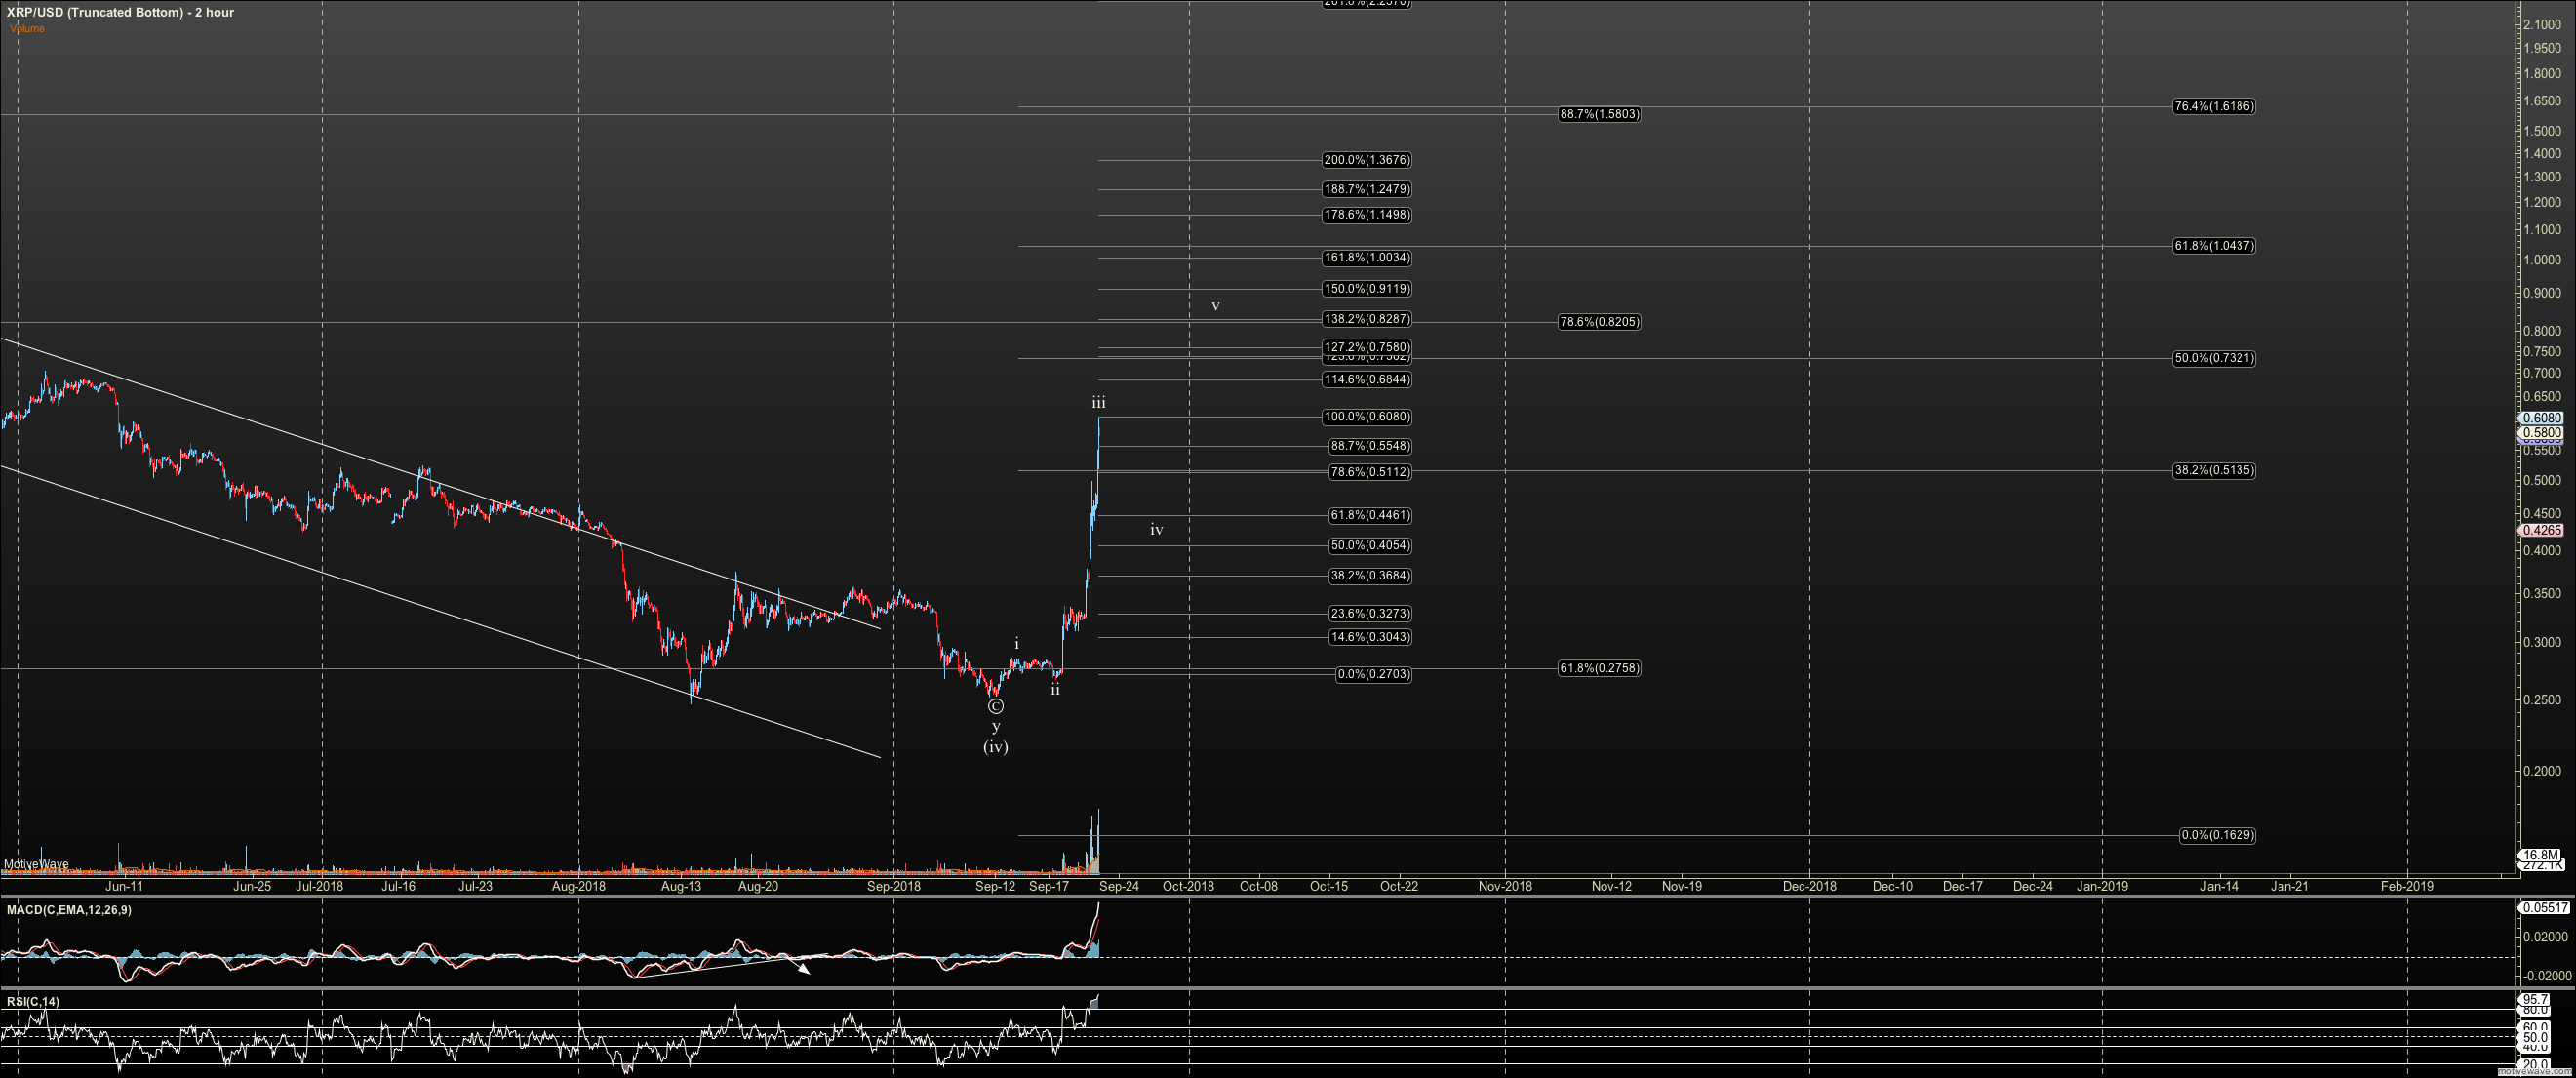Select the 61.8%(0.4461) retracement label

click(x=1370, y=516)
